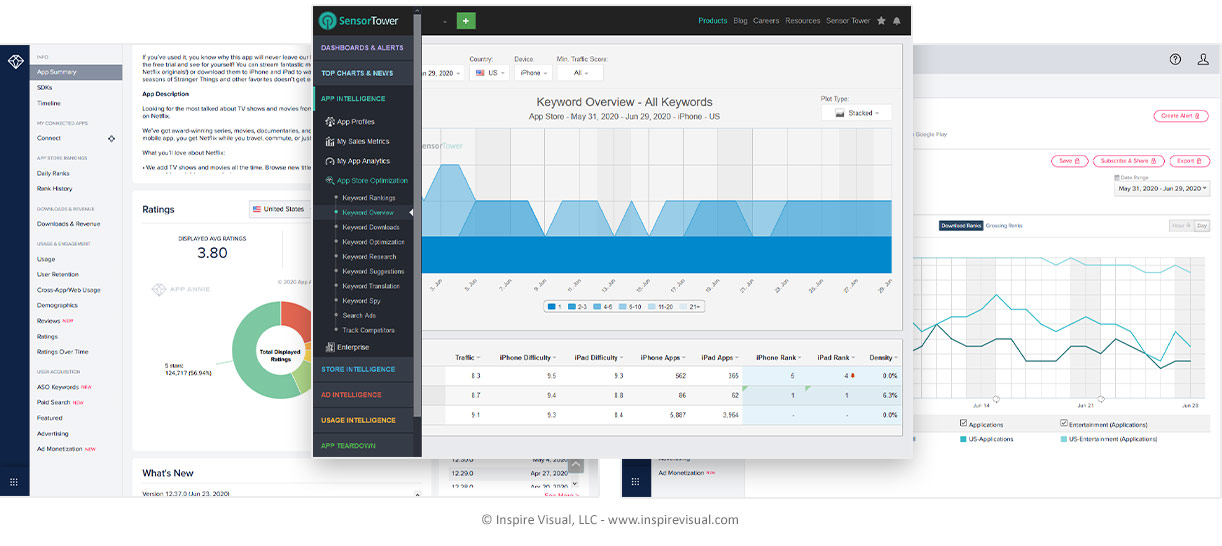Screen dimensions: 1222x546
Task: Switch to Grossing Ranks toggle
Action: (x=1004, y=226)
